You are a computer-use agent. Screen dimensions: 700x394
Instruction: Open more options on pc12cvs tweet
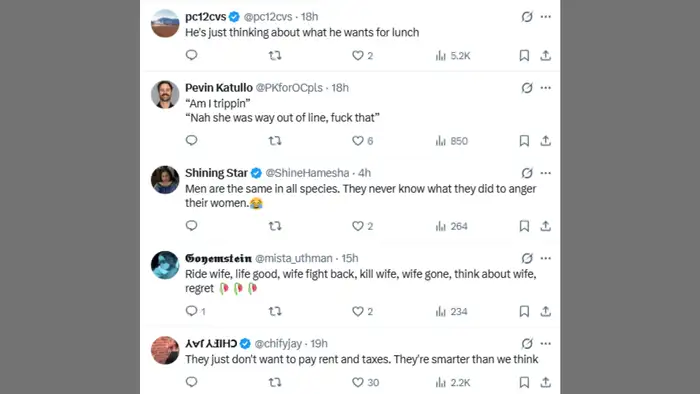[x=546, y=17]
